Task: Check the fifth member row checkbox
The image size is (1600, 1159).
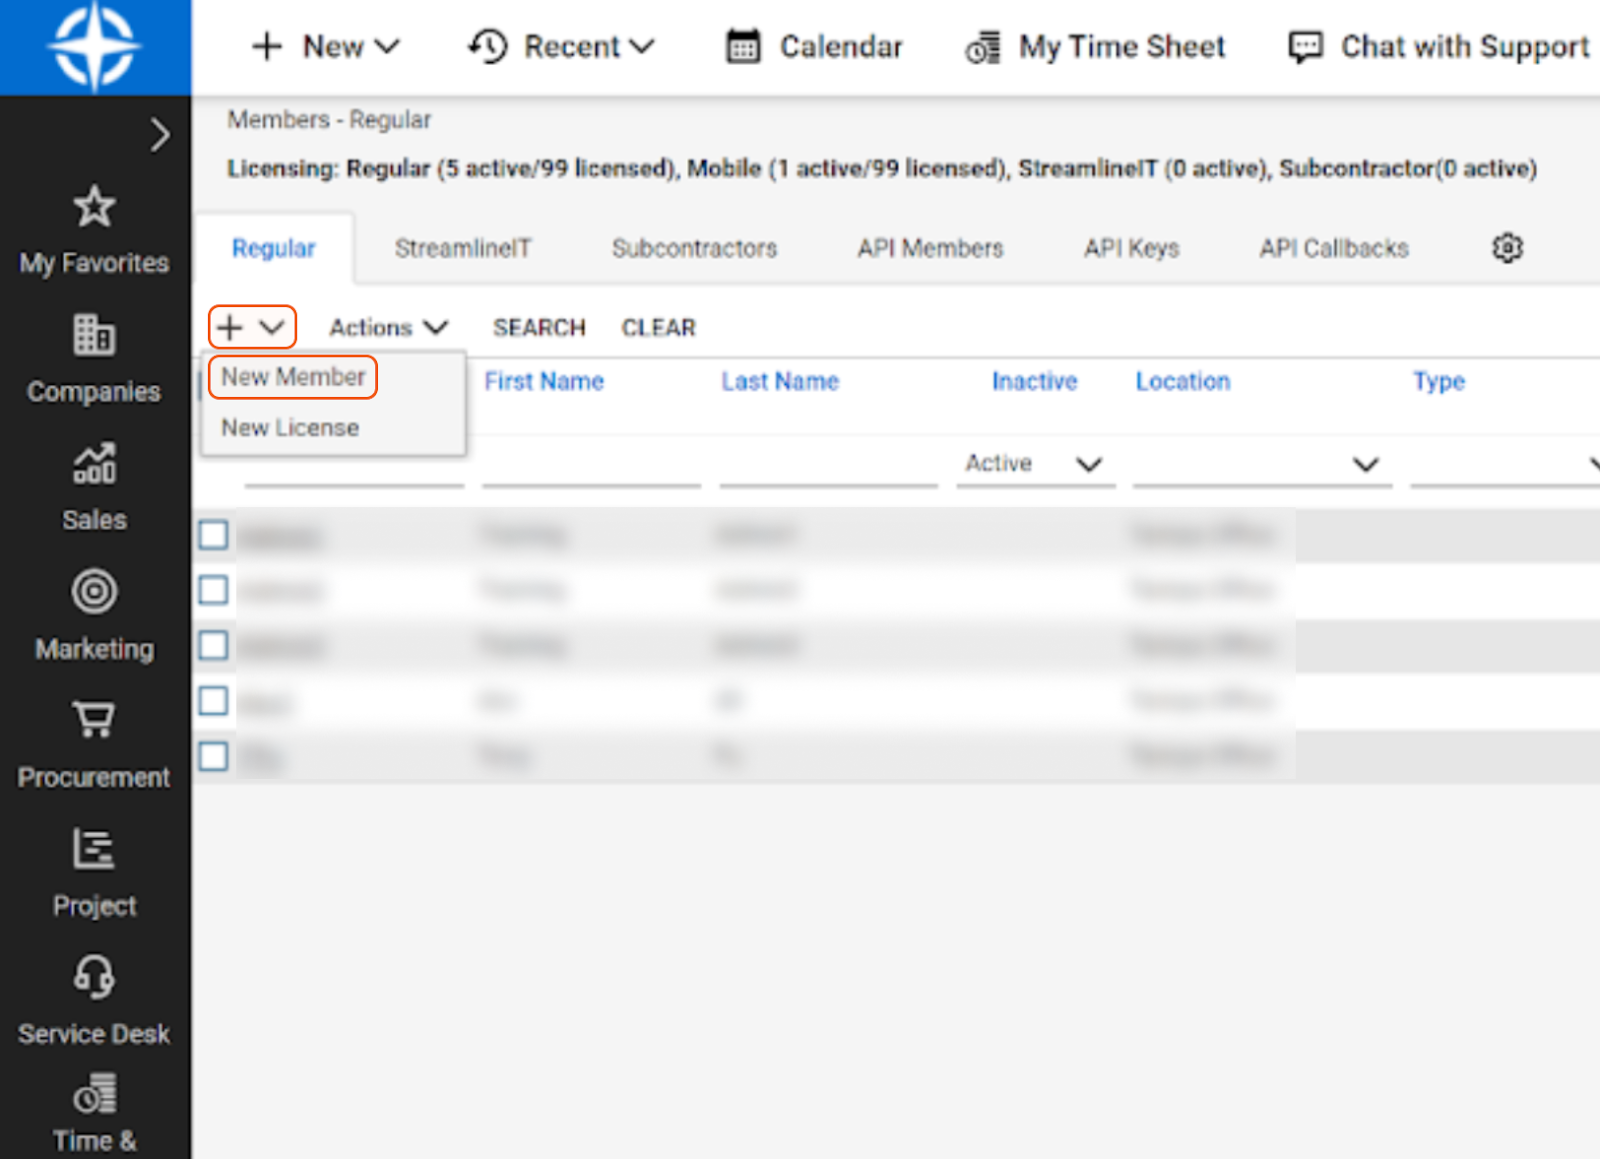Action: [213, 756]
